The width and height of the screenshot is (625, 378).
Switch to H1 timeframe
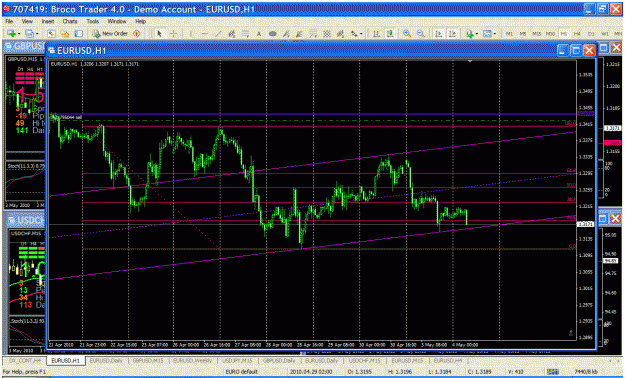coord(564,34)
